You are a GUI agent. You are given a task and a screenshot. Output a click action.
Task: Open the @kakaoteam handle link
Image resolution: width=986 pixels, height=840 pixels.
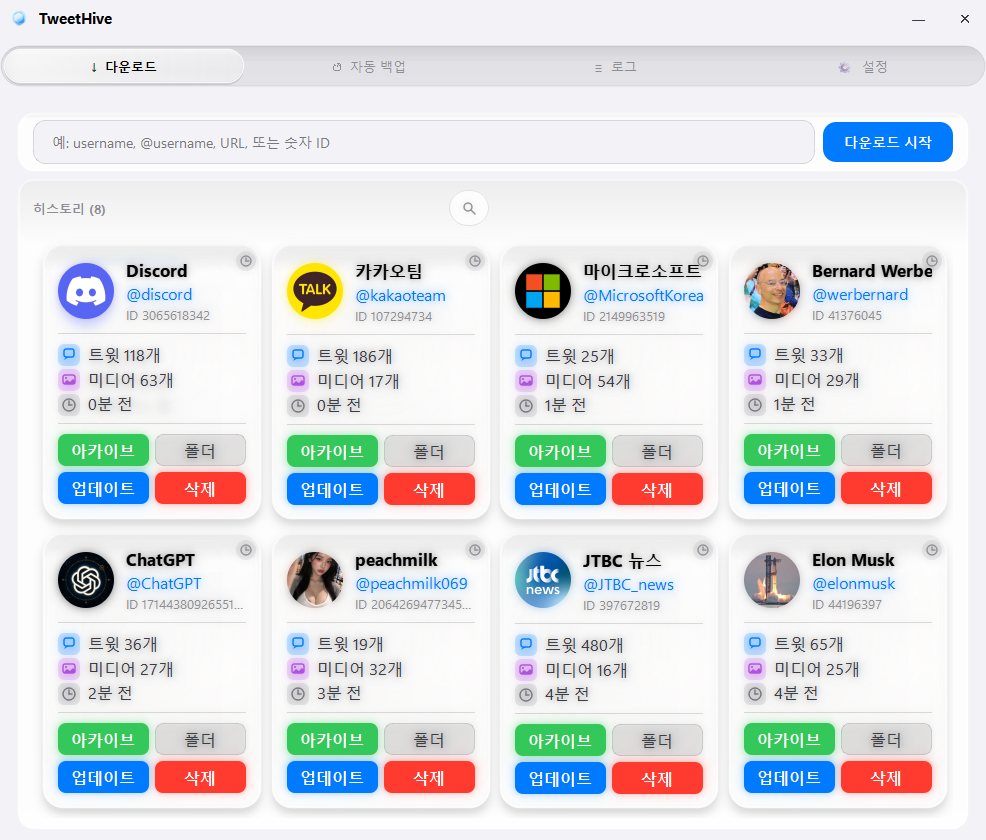(x=400, y=296)
